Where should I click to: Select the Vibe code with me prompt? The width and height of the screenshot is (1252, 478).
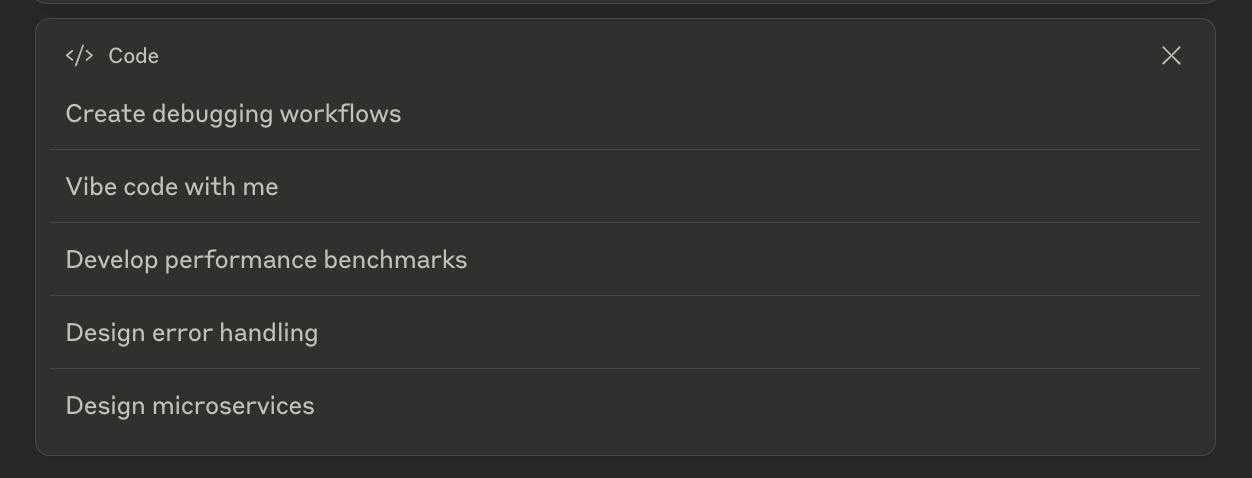625,187
